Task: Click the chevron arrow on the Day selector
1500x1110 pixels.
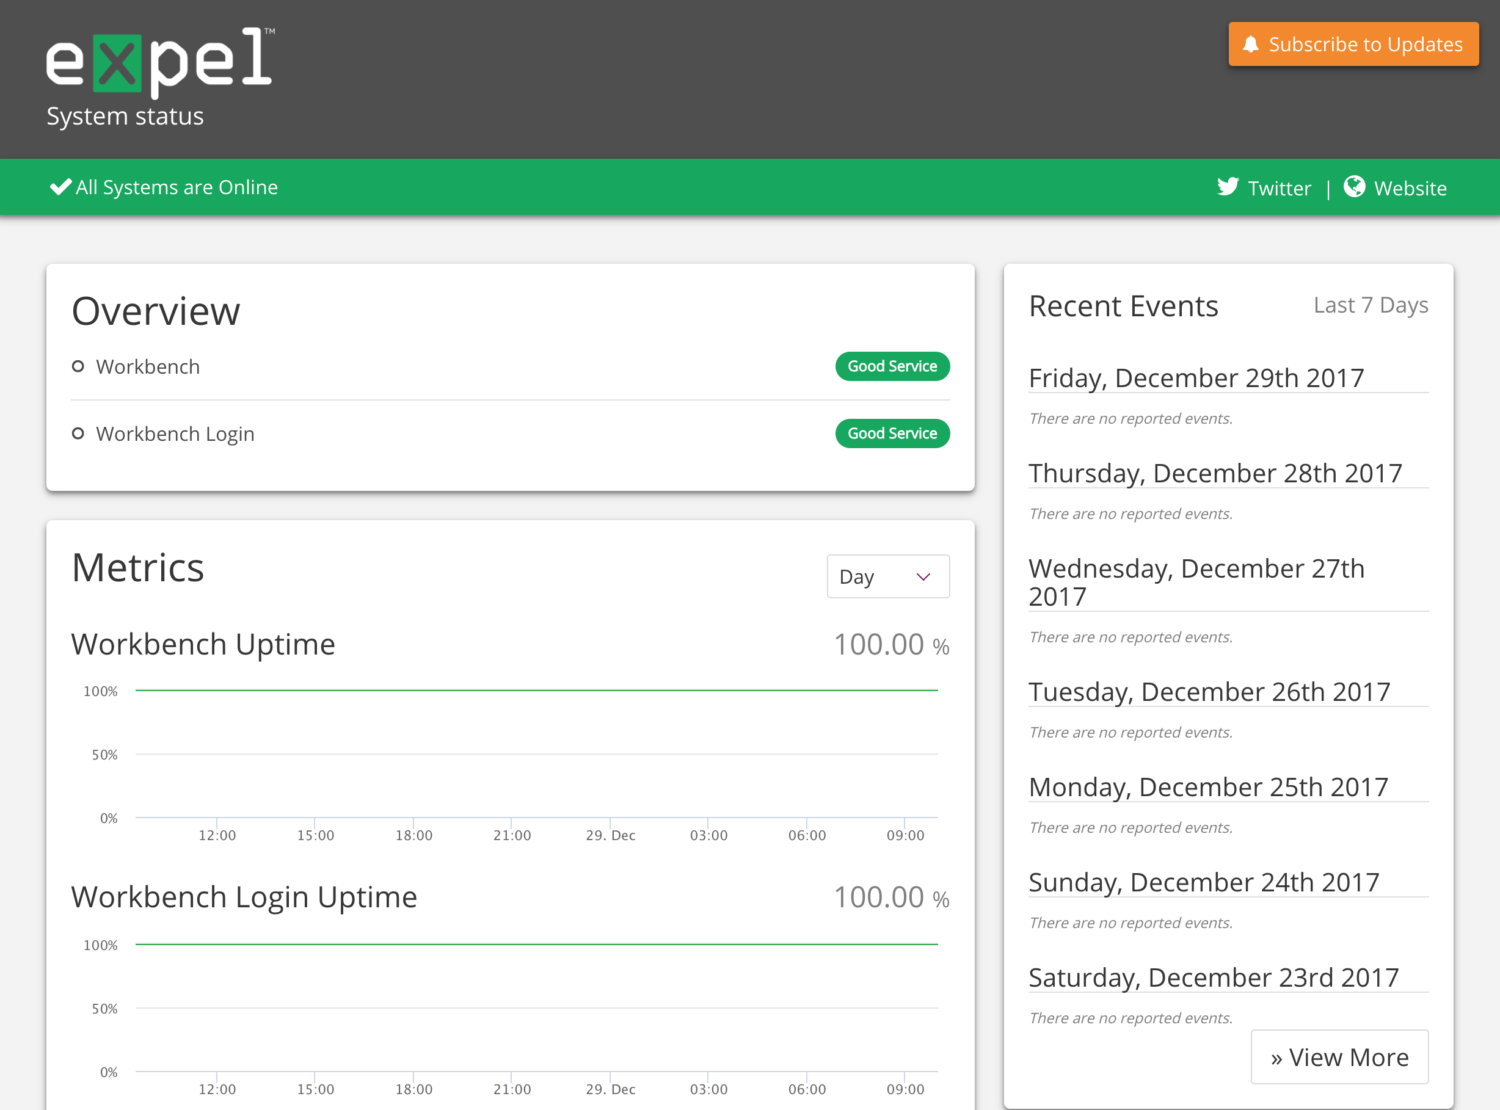Action: pos(922,576)
